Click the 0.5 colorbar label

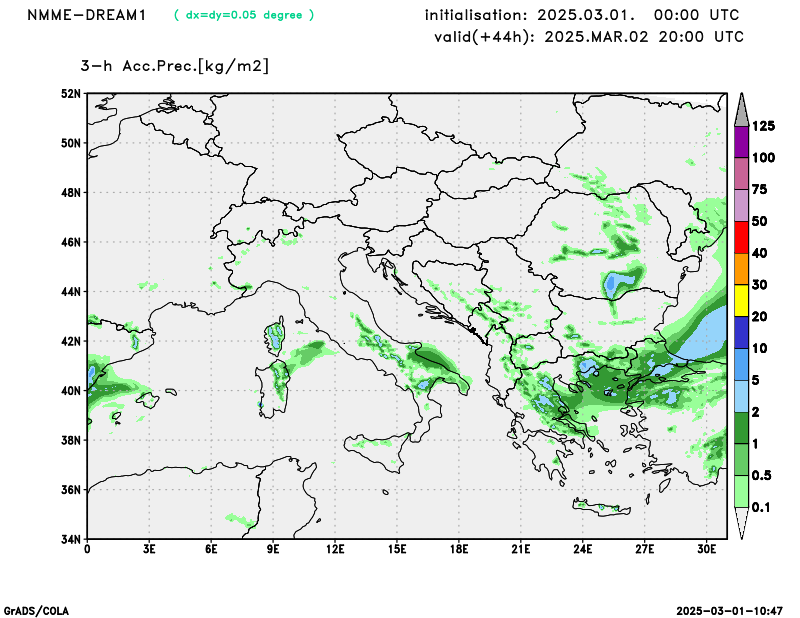[x=762, y=476]
